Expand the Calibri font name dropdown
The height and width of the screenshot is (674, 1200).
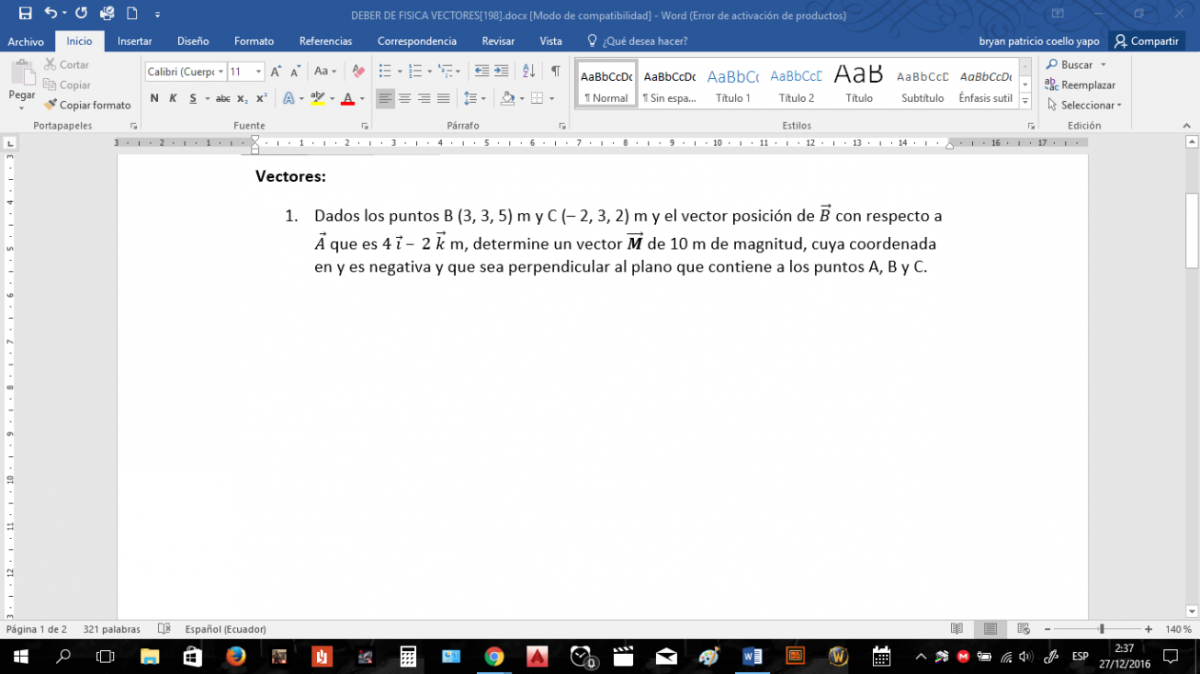click(x=220, y=72)
